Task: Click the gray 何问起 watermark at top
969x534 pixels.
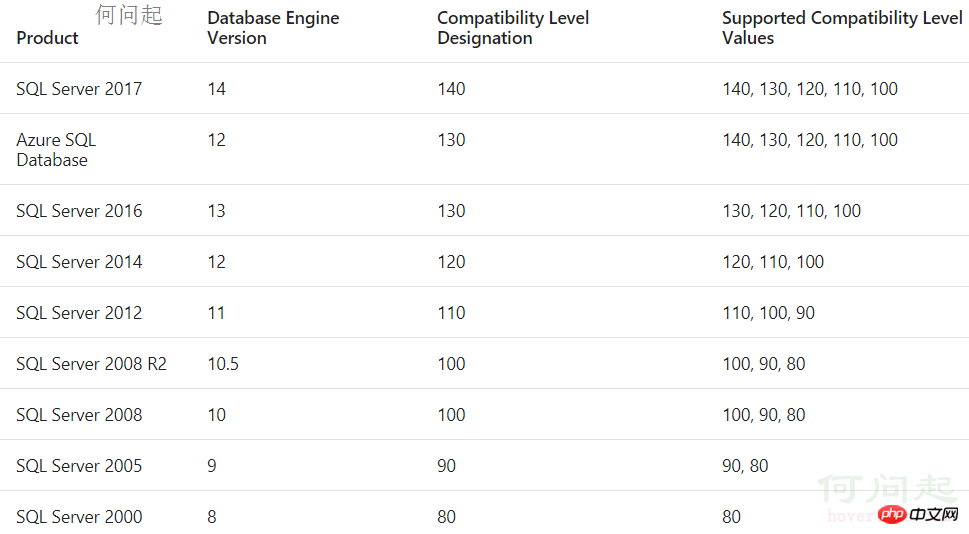Action: point(129,15)
